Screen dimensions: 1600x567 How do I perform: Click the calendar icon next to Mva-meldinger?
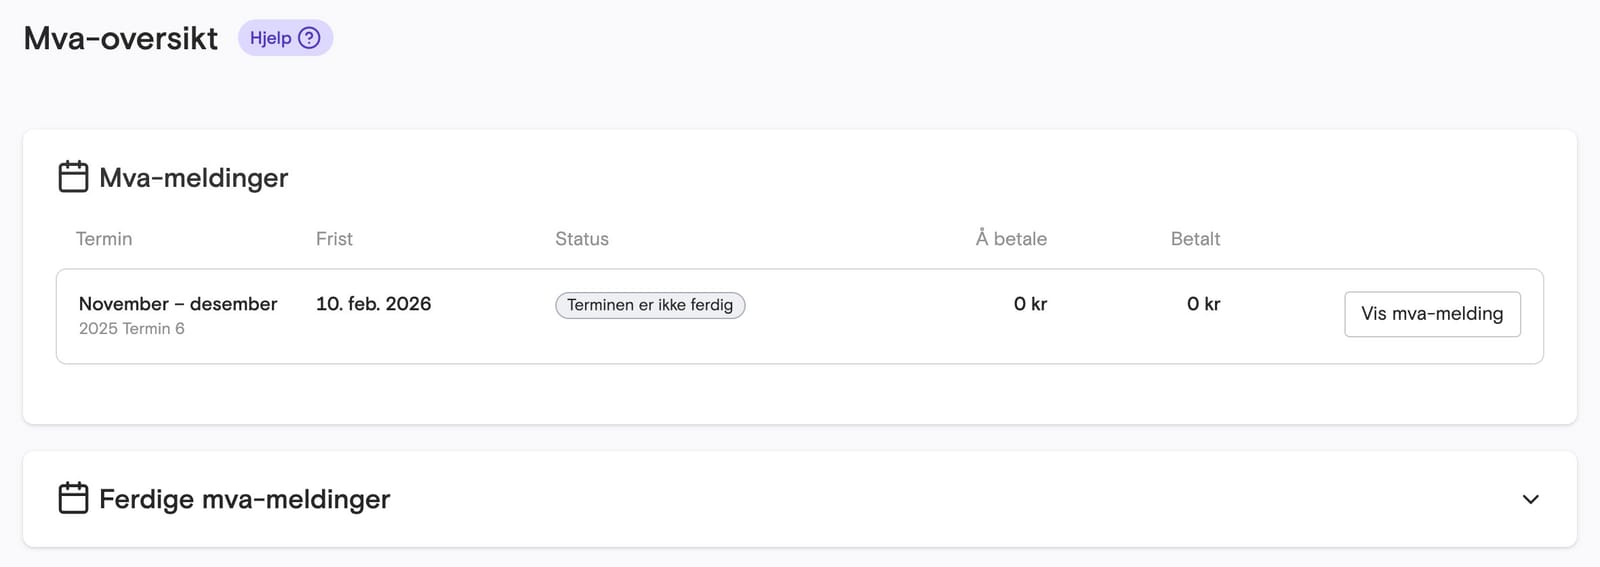click(x=73, y=177)
